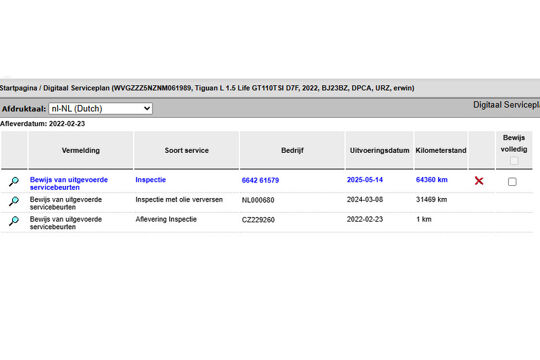This screenshot has width=540, height=360.
Task: Select the Kilometerstand column header
Action: point(441,151)
